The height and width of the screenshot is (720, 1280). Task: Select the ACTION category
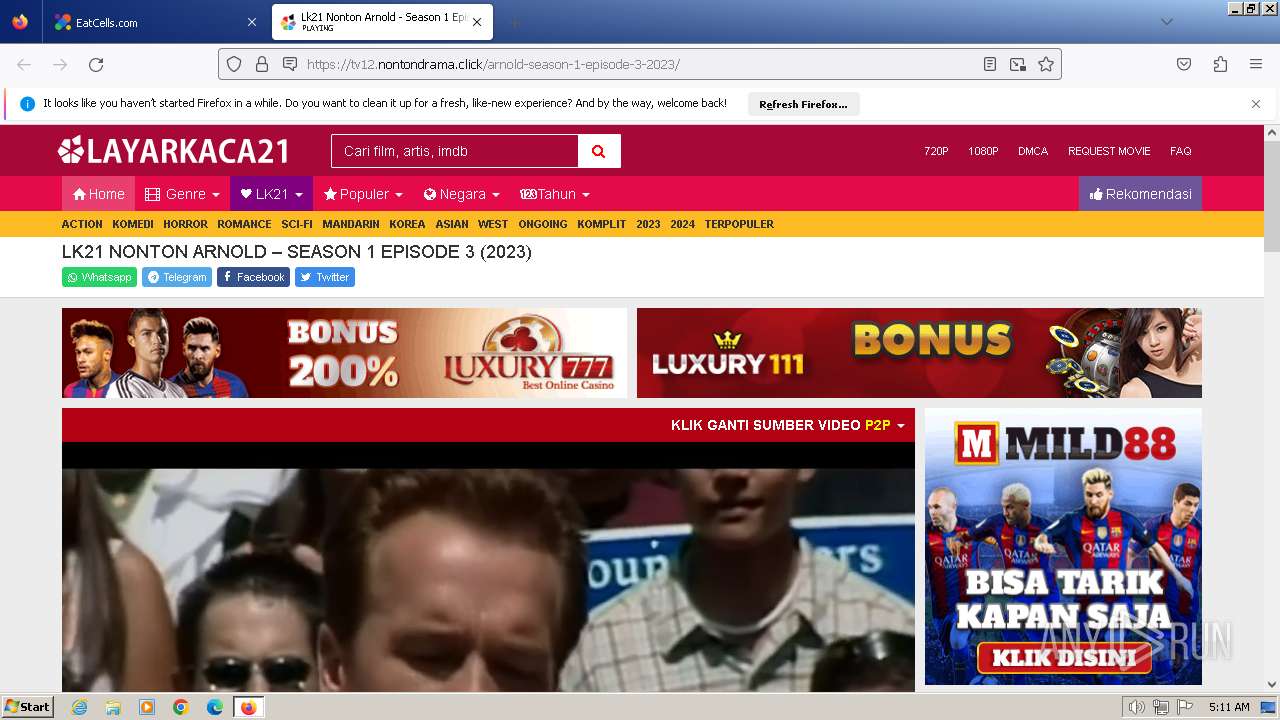coord(82,224)
